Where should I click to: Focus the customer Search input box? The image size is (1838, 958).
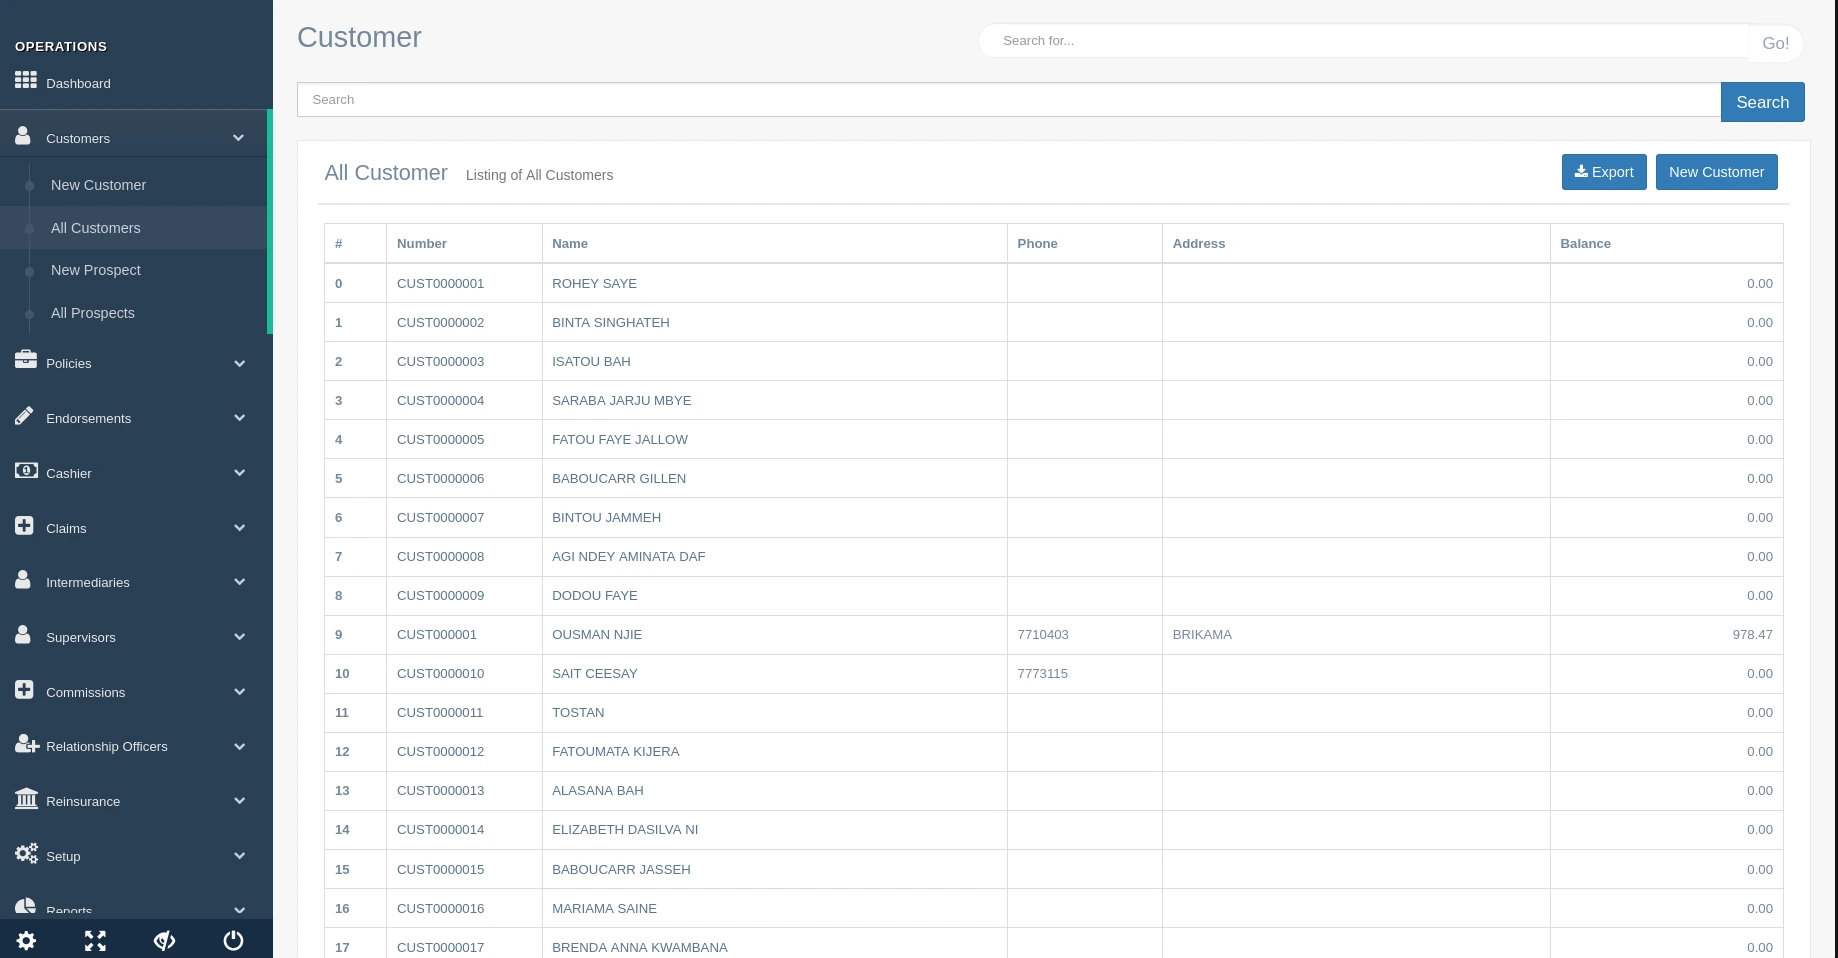click(1009, 100)
